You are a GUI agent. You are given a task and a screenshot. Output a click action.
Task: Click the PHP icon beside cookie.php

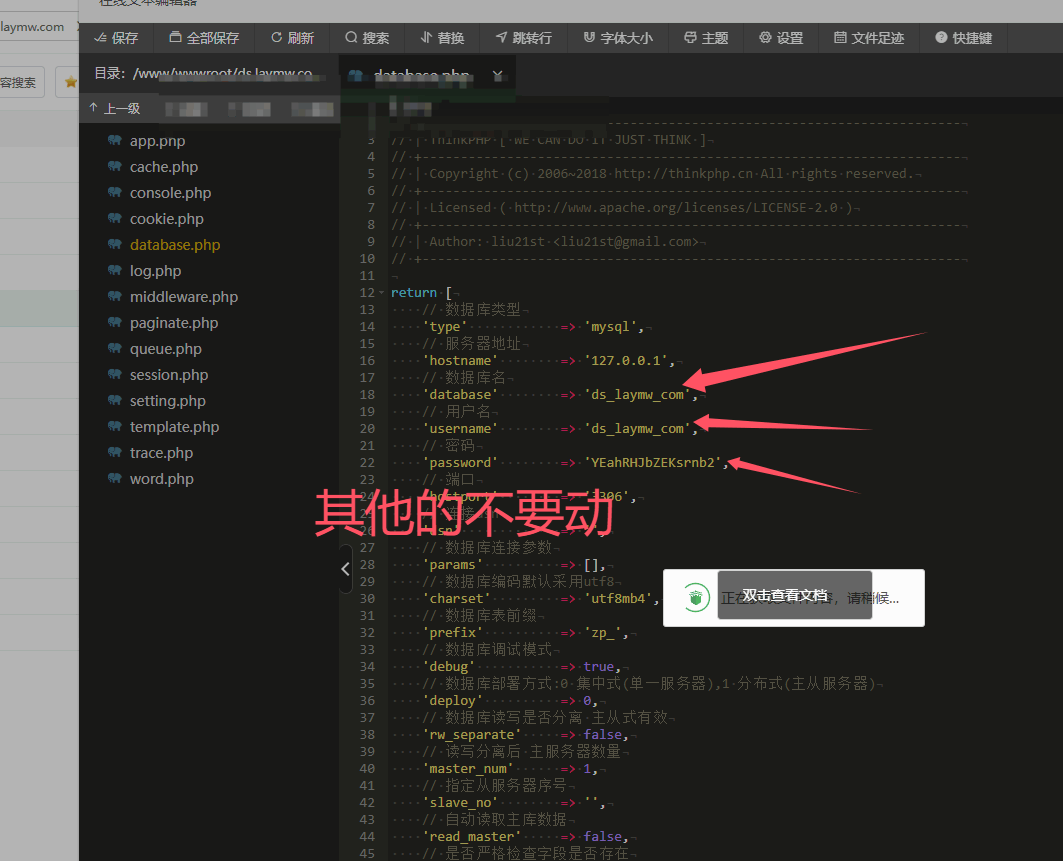[x=115, y=218]
